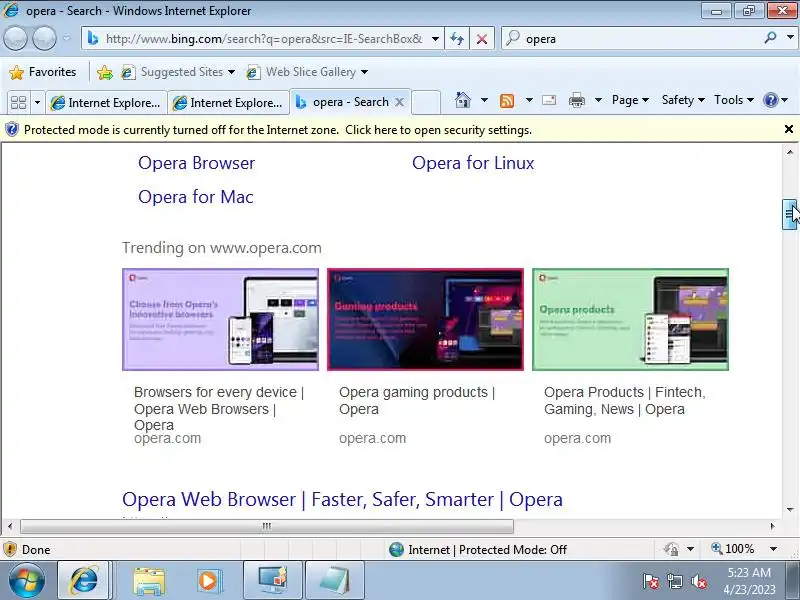This screenshot has width=800, height=600.
Task: Open Windows Explorer folder on taskbar
Action: 149,581
